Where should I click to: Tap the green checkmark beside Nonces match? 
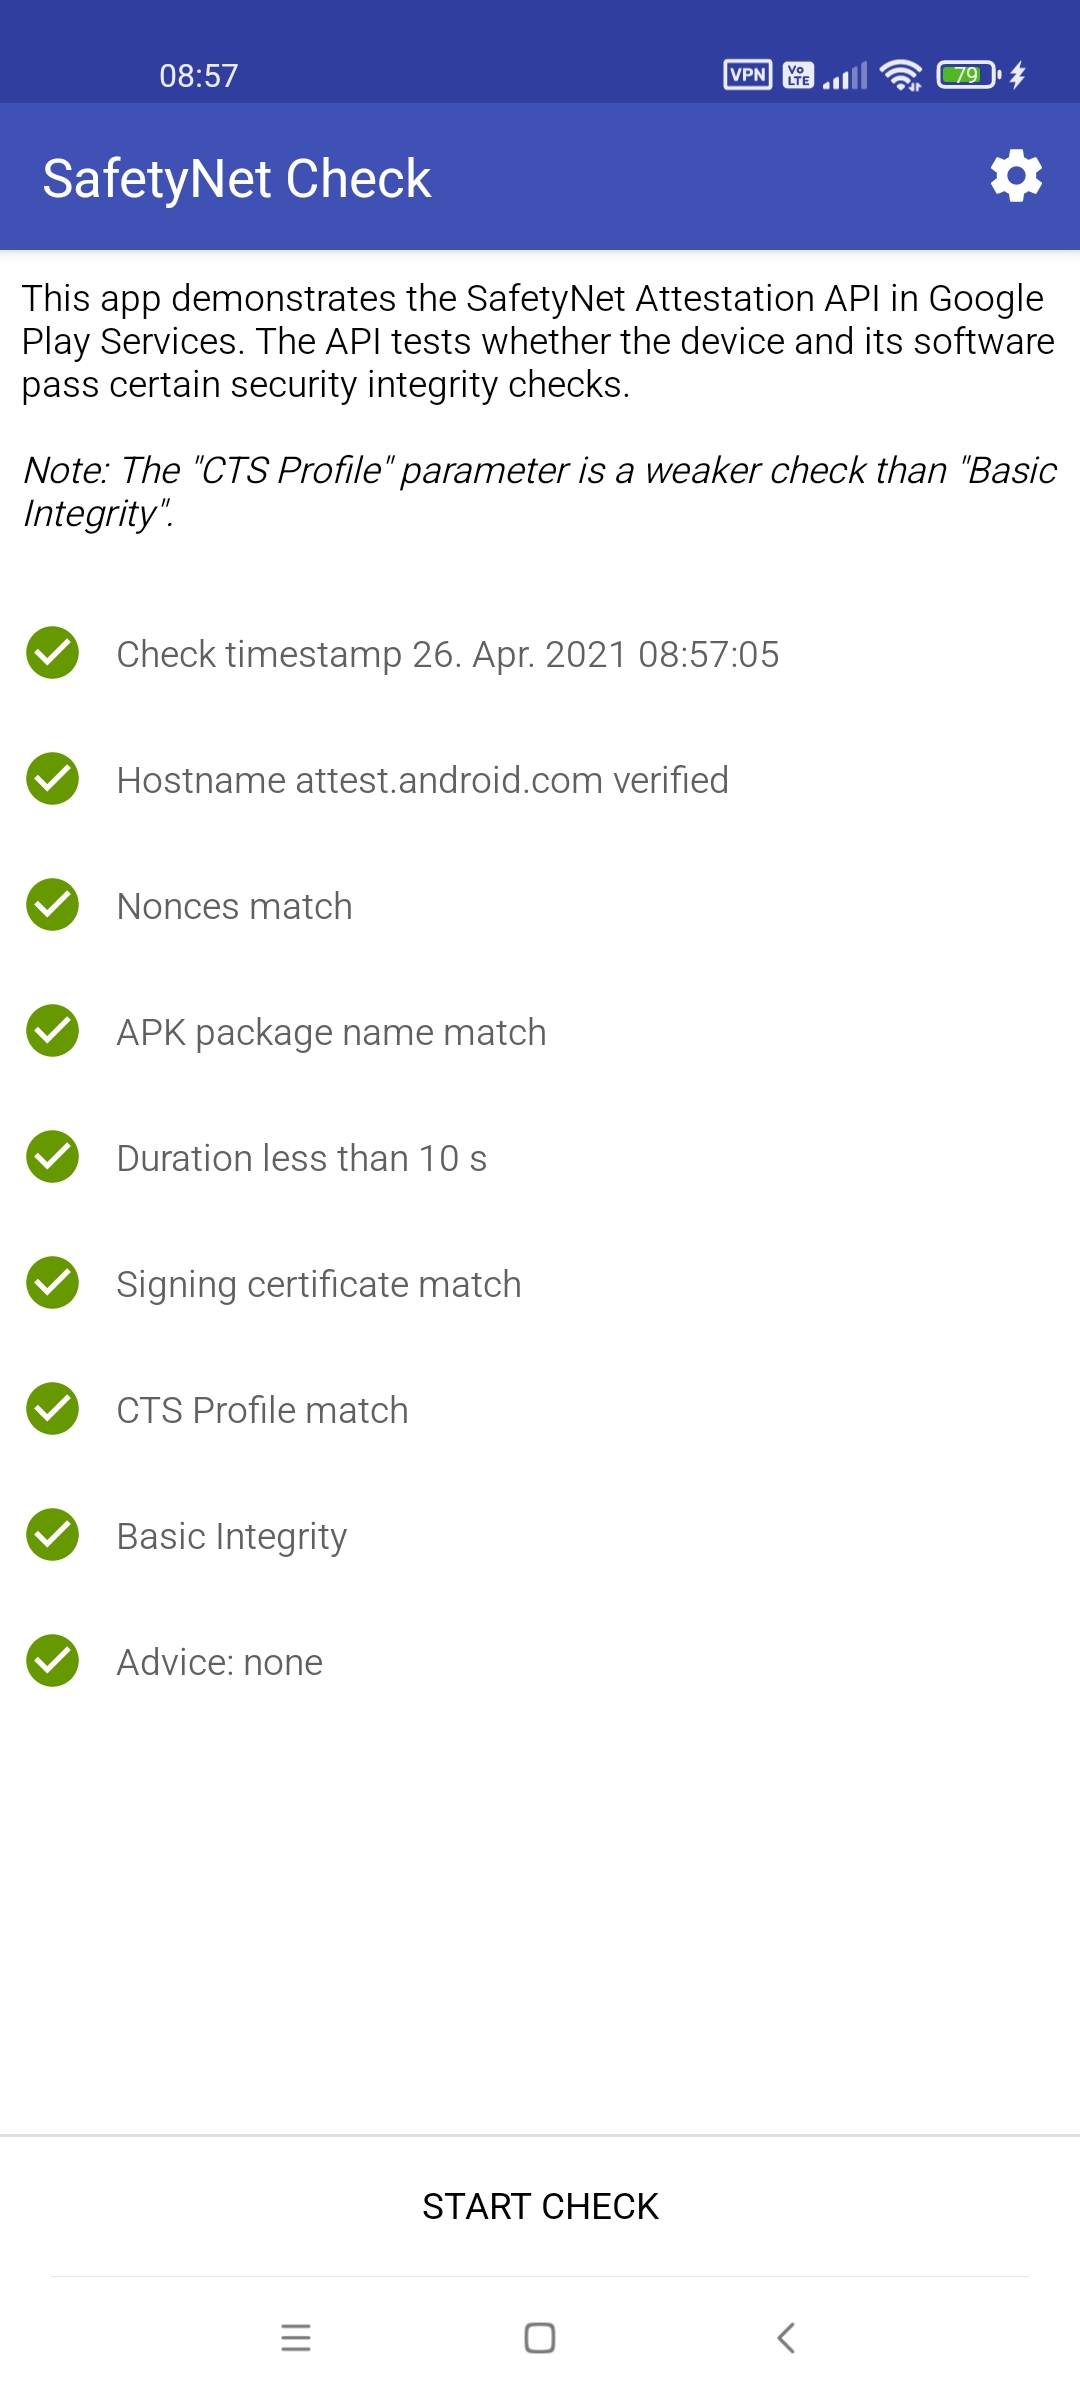53,905
